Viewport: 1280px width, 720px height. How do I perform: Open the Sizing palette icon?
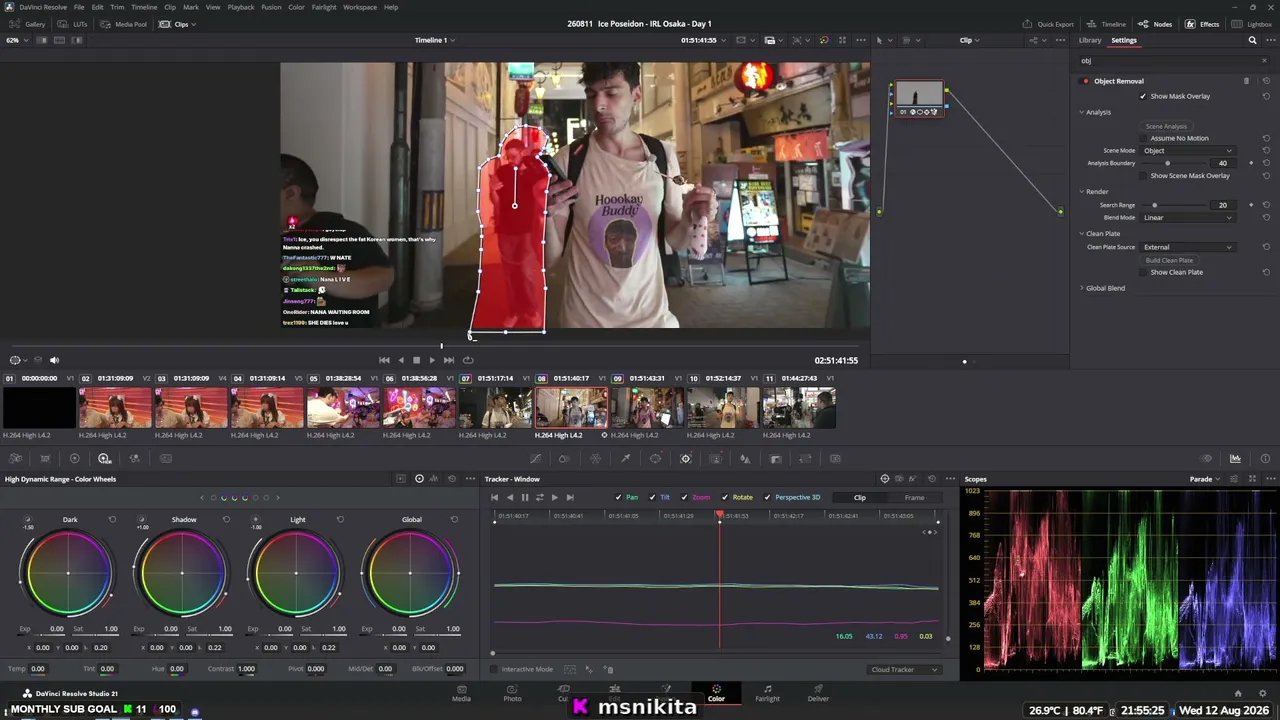click(x=805, y=459)
